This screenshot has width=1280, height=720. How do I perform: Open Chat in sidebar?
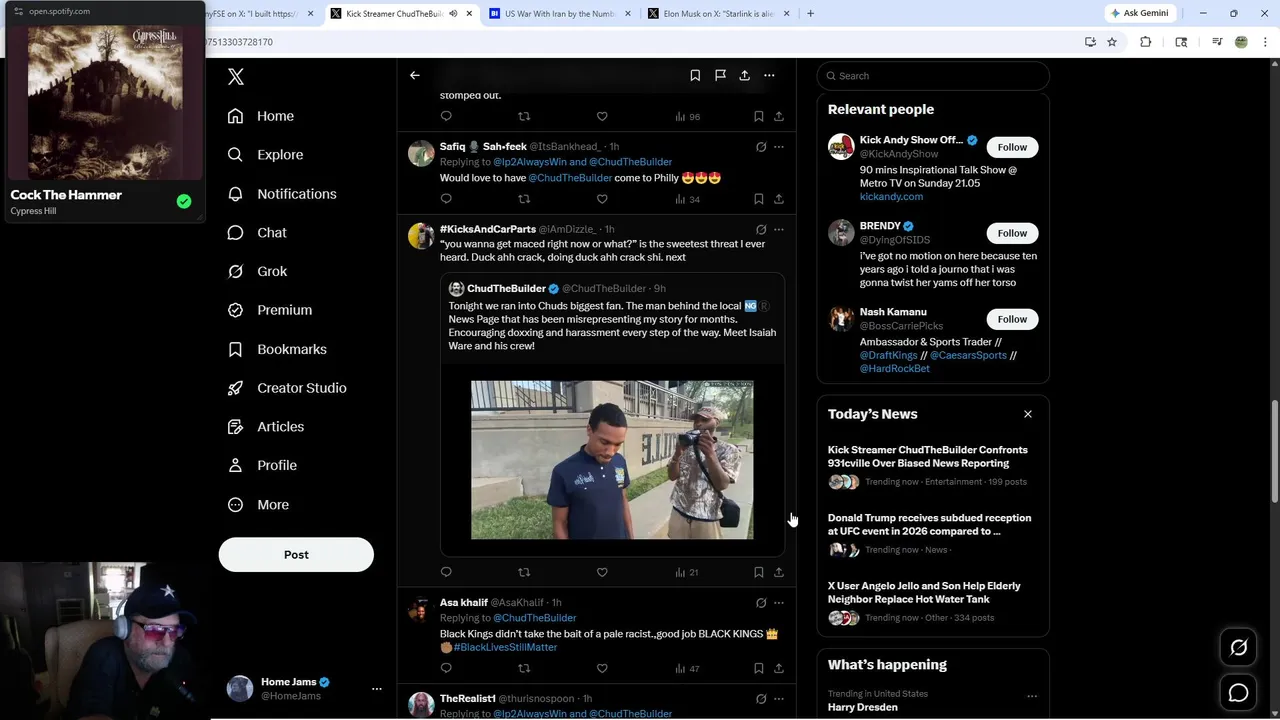point(257,232)
